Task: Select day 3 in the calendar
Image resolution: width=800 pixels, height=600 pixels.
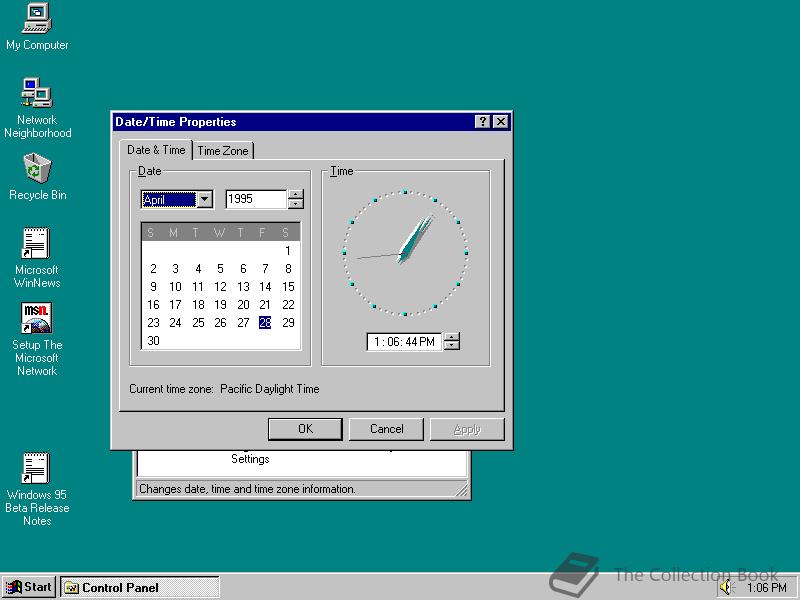Action: point(176,269)
